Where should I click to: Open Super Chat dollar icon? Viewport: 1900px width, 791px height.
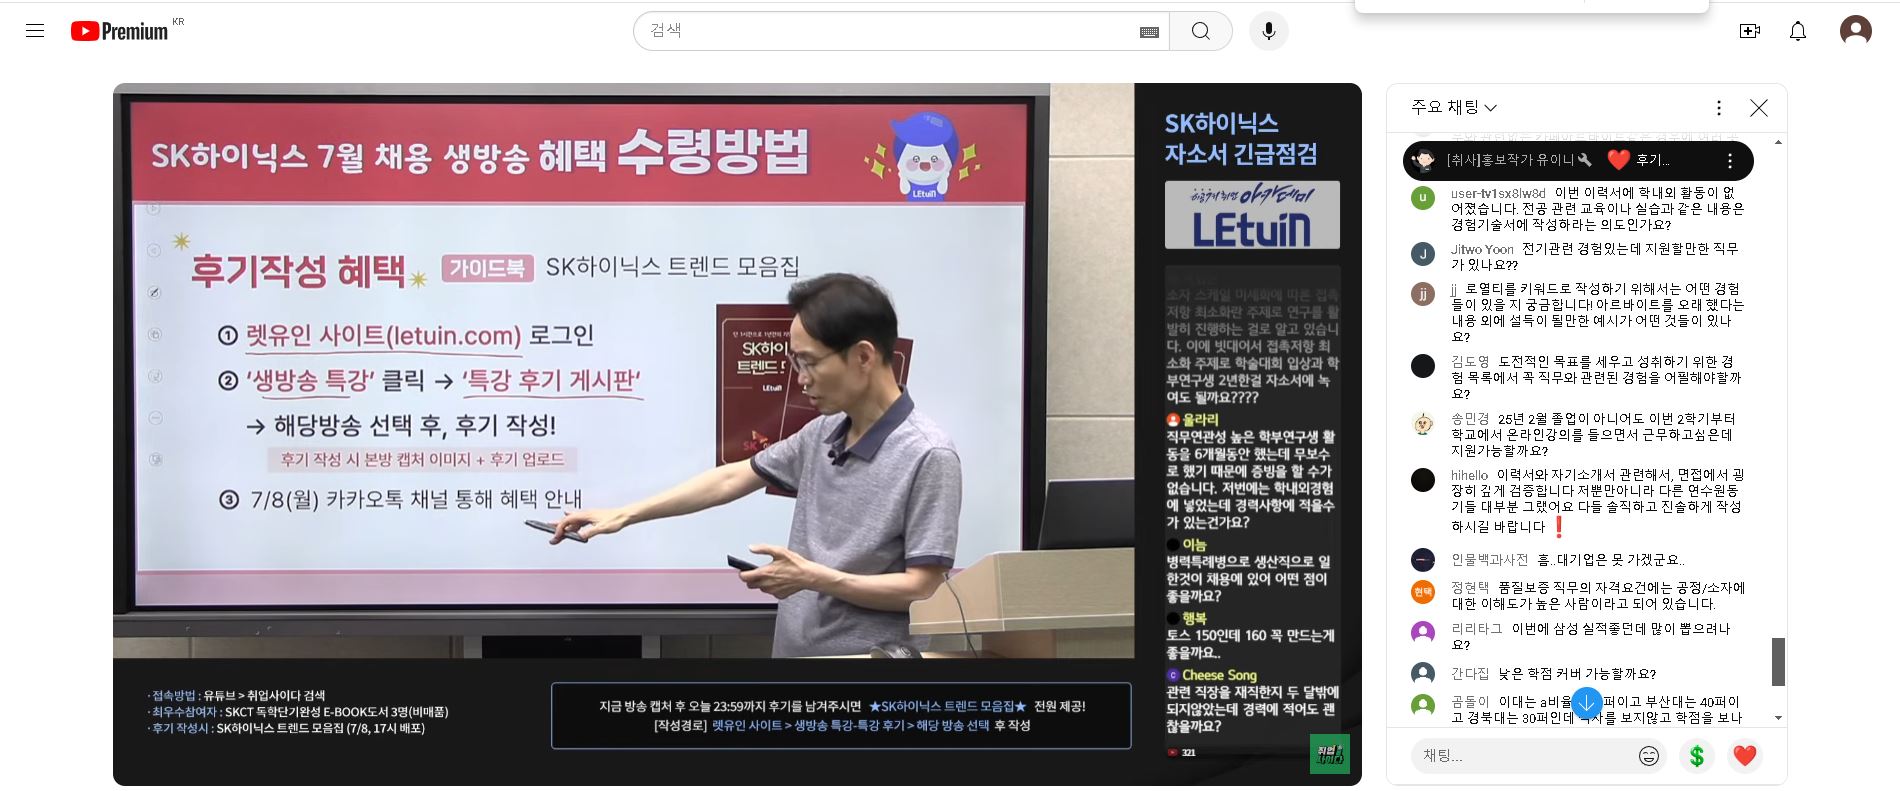point(1697,756)
